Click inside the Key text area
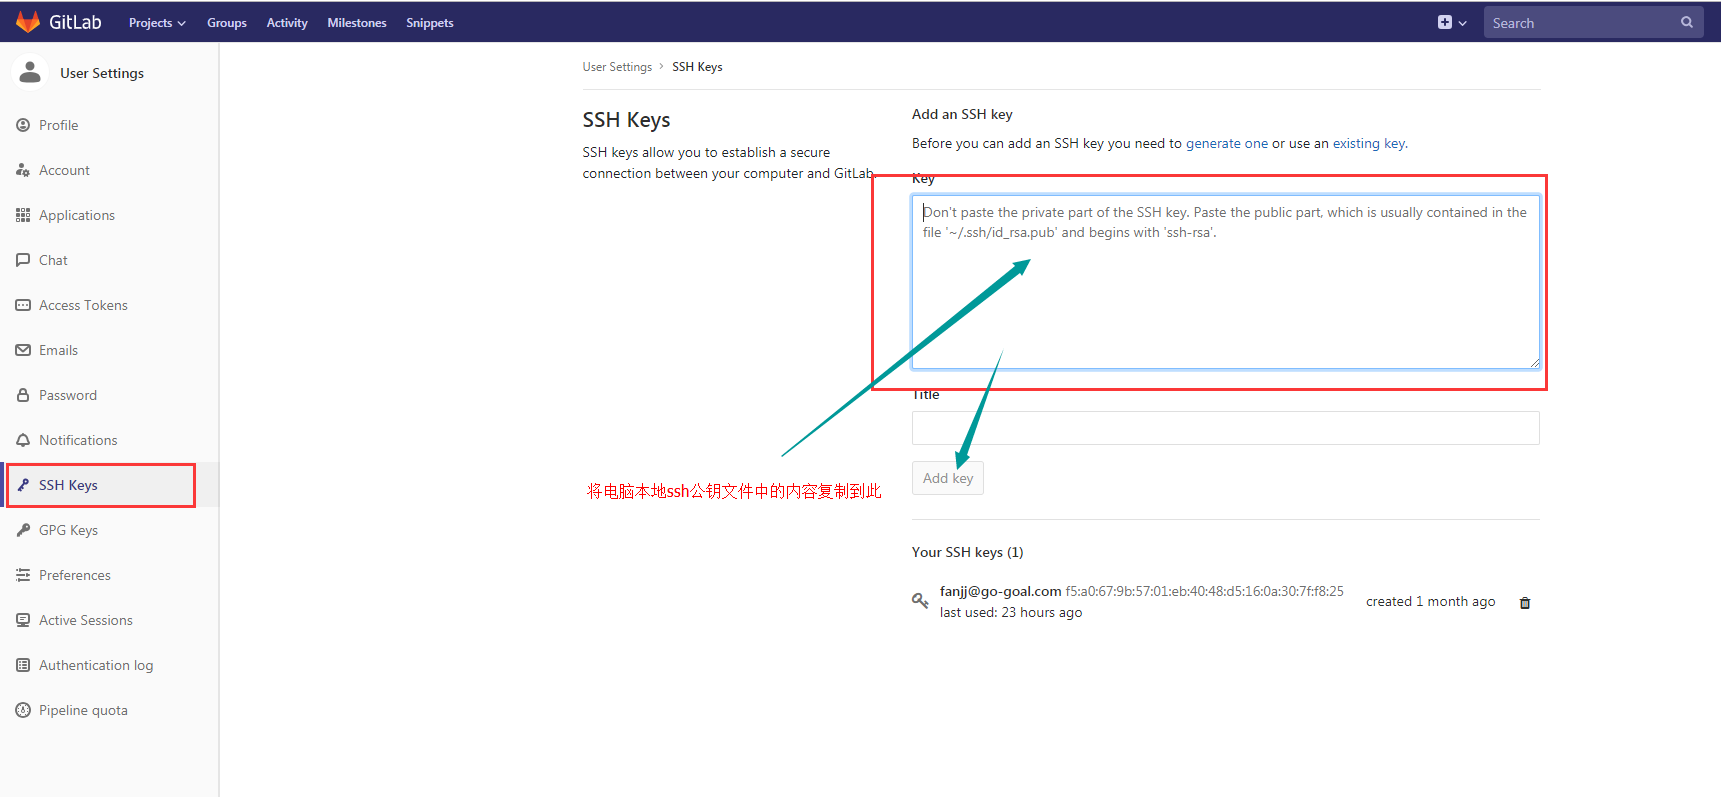Image resolution: width=1721 pixels, height=797 pixels. coord(1226,282)
